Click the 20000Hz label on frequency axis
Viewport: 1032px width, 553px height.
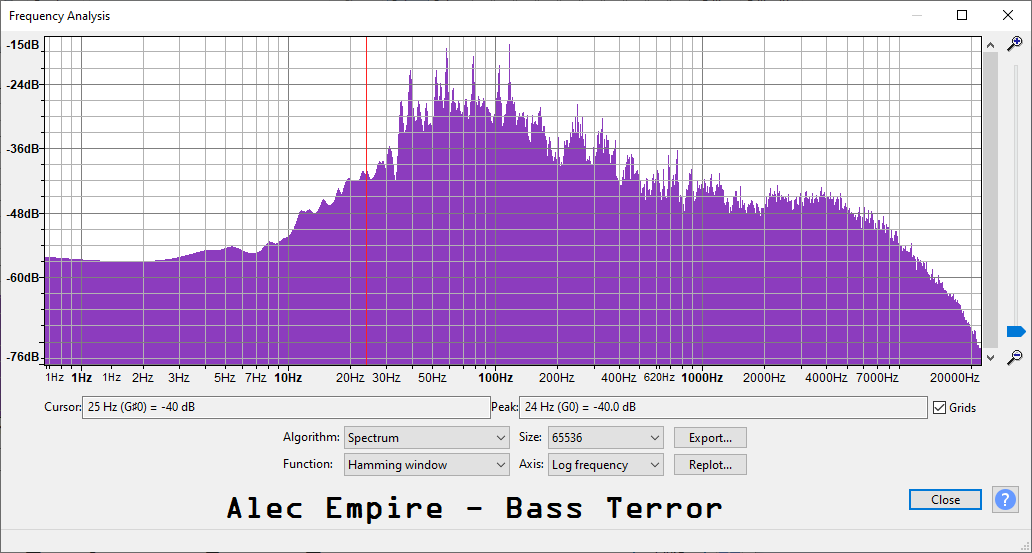[x=956, y=378]
